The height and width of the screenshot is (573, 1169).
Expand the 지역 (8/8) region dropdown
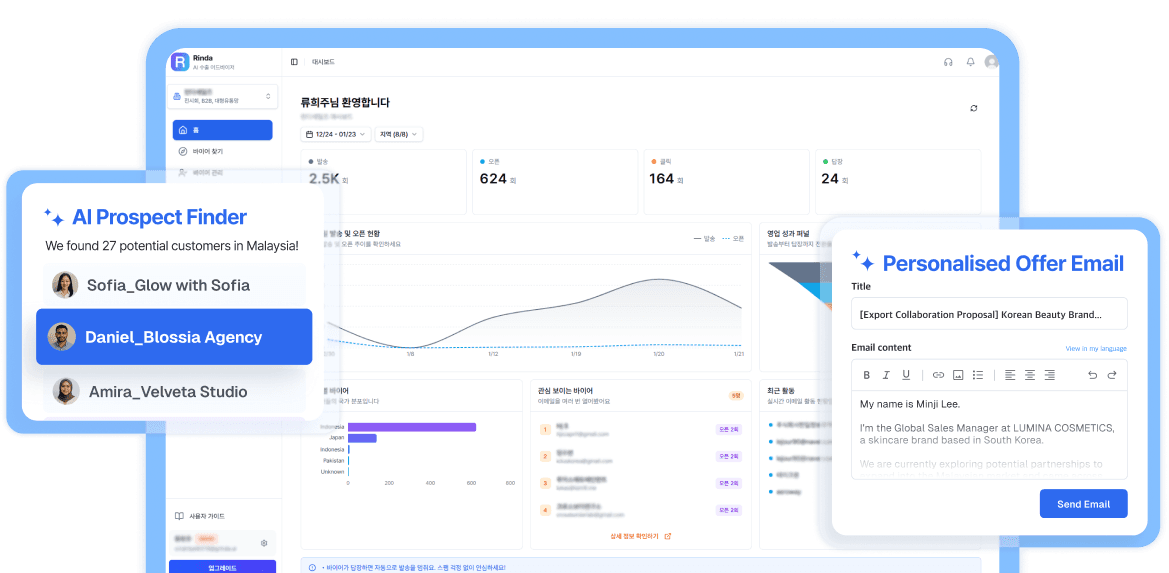click(x=399, y=134)
